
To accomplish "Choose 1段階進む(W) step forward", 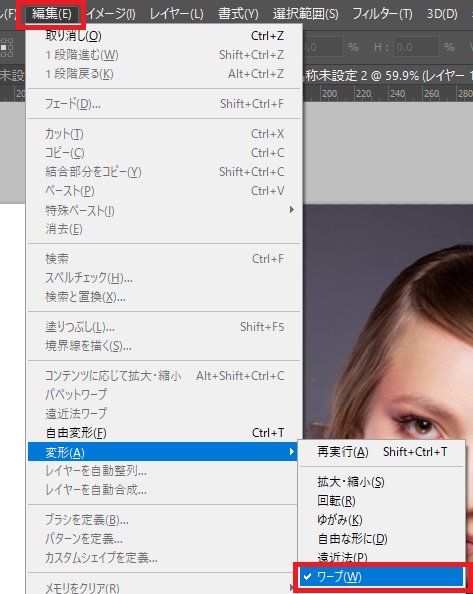I will pos(164,55).
